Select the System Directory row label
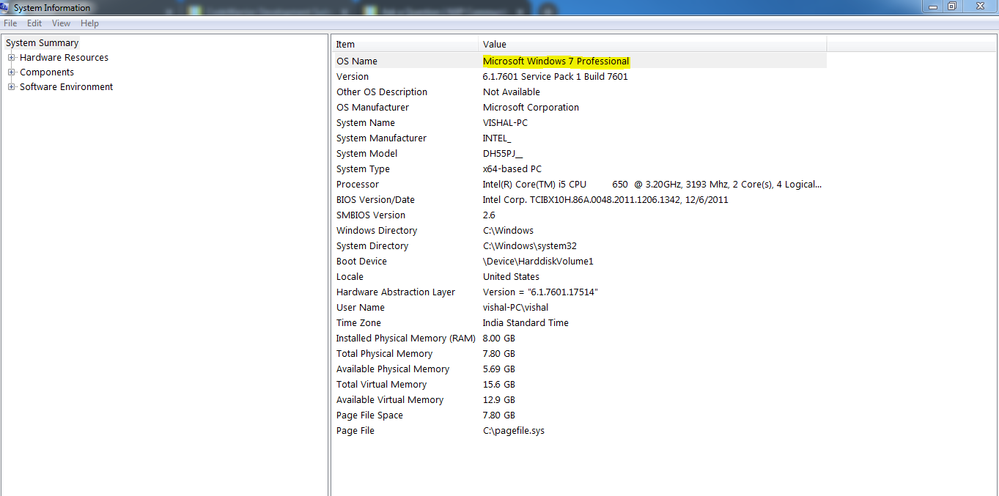 tap(372, 246)
